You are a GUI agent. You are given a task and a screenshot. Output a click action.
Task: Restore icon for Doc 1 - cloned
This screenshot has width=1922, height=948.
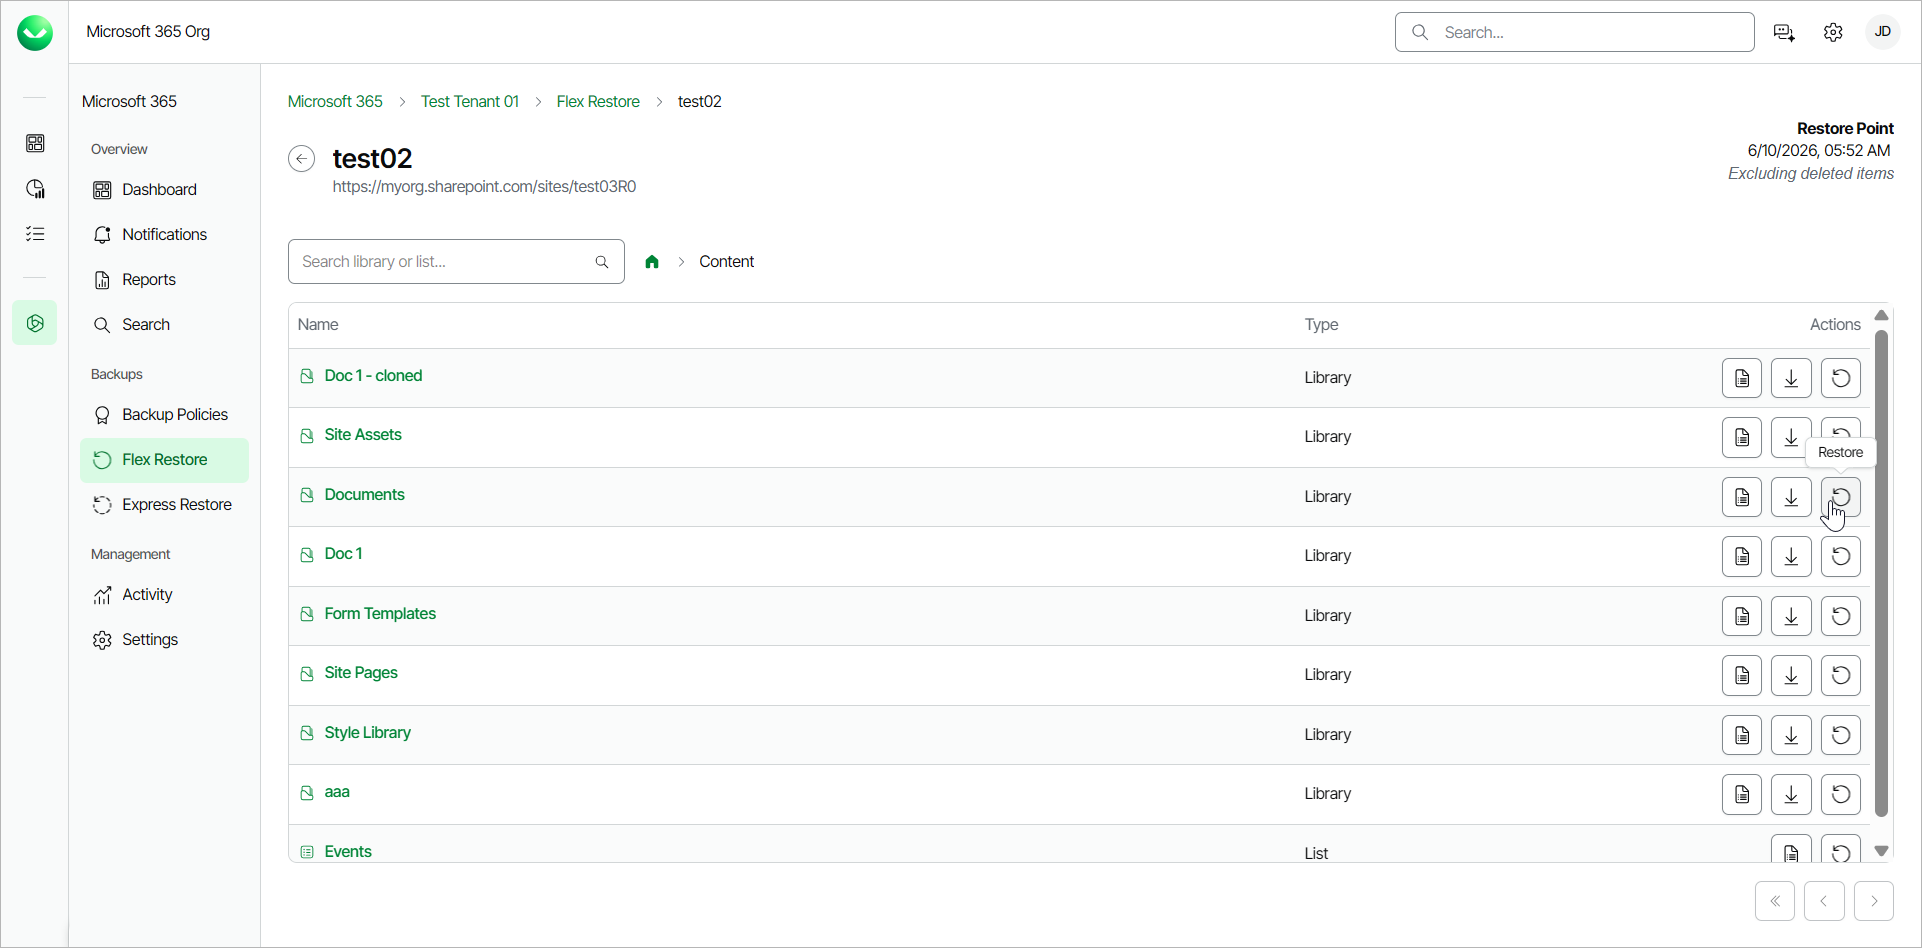click(x=1841, y=378)
